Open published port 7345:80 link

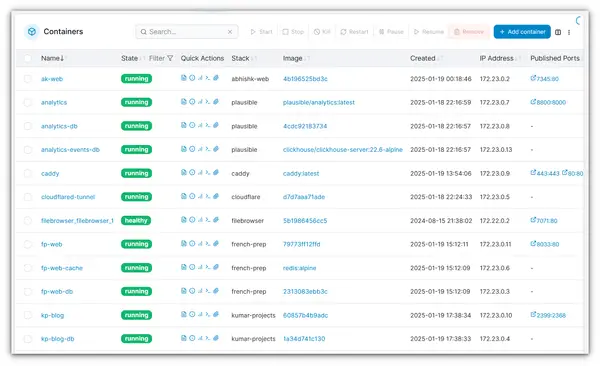pos(545,78)
